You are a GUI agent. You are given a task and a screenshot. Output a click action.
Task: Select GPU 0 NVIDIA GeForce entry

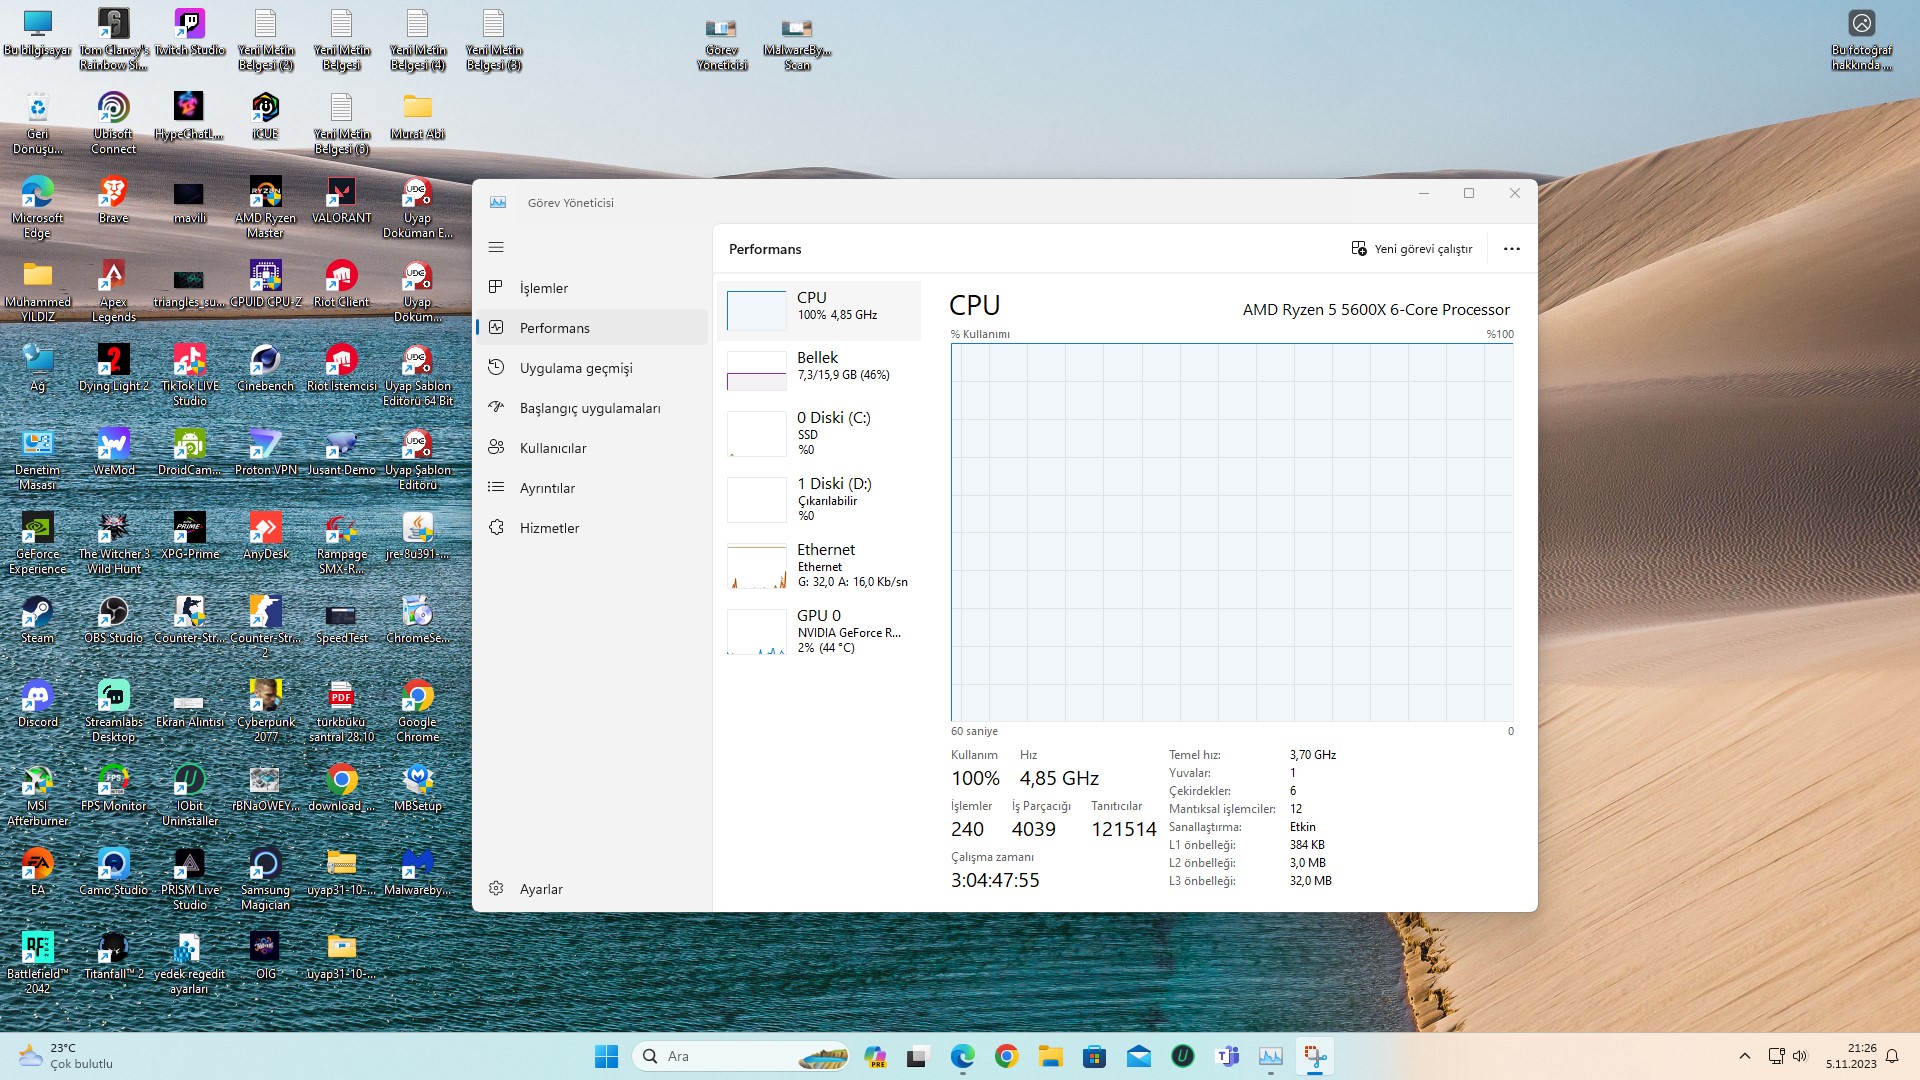[818, 631]
